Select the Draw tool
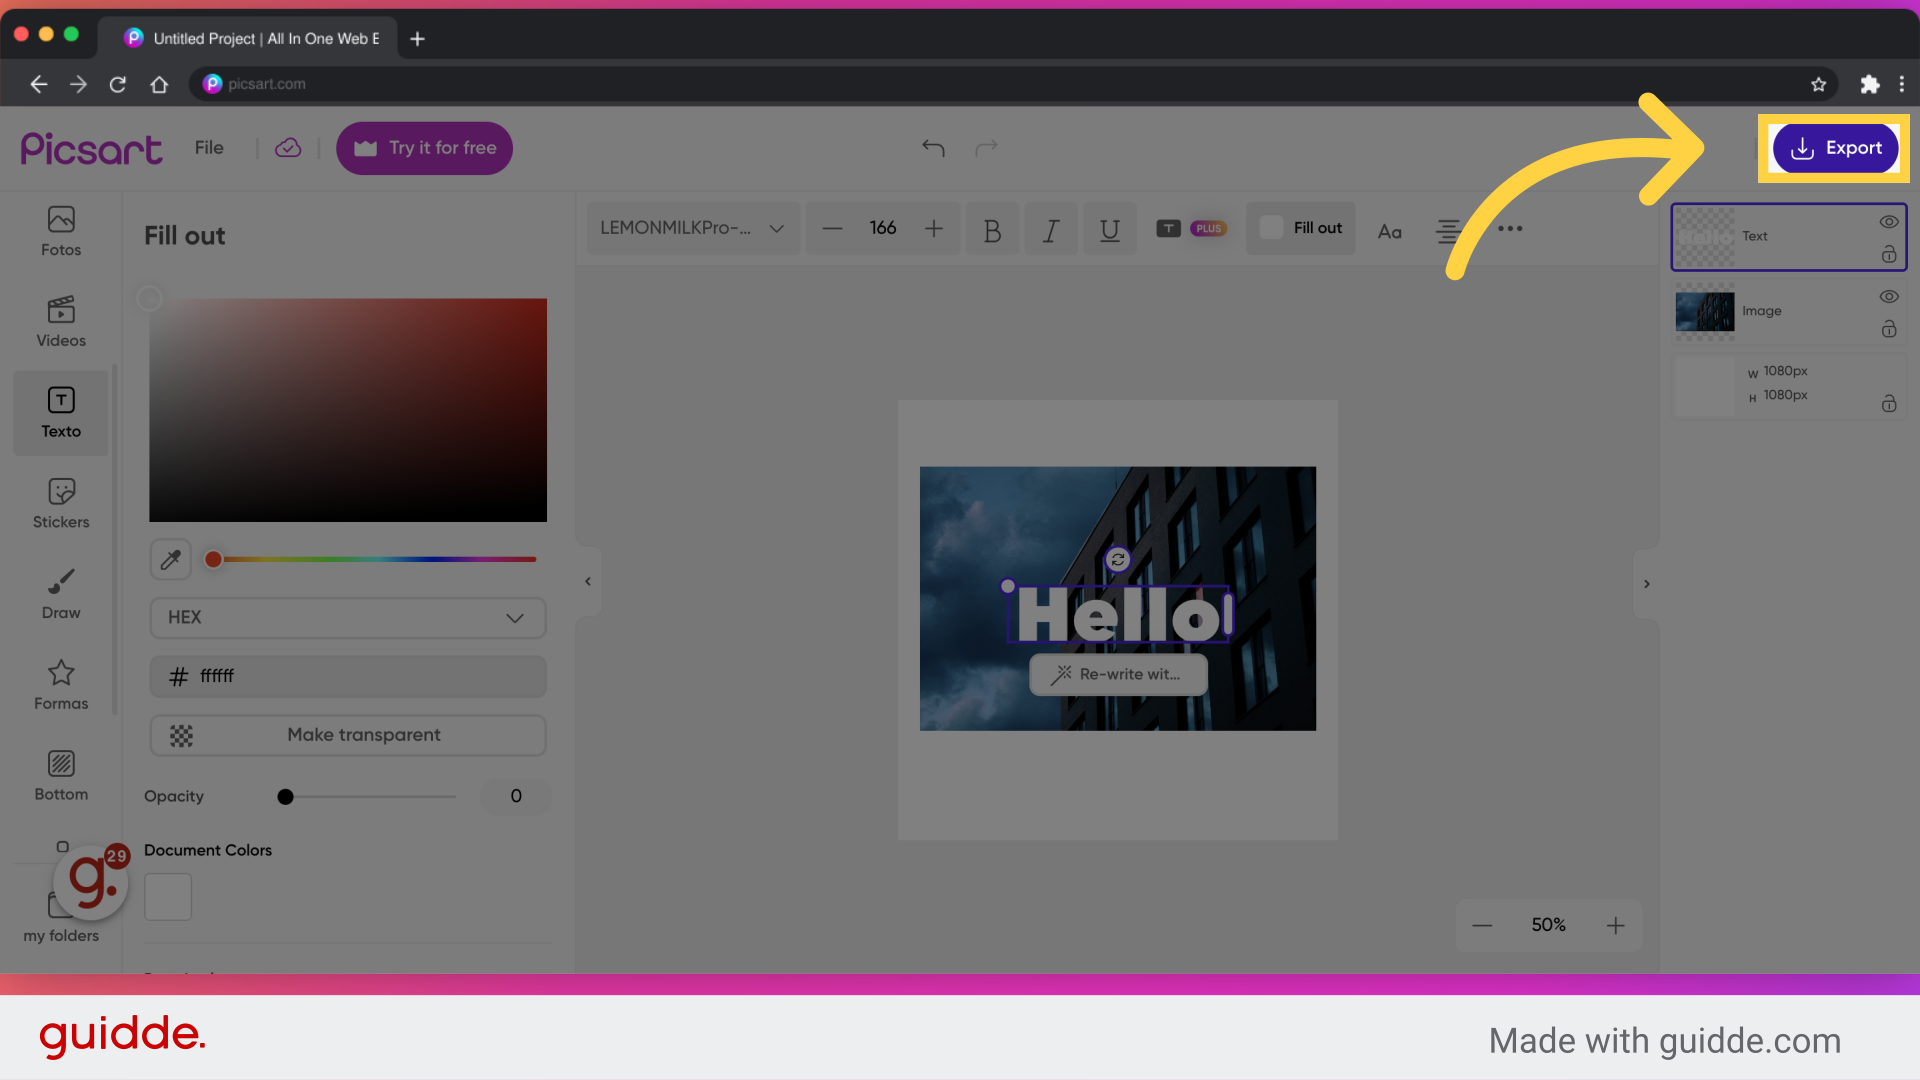The width and height of the screenshot is (1920, 1080). 60,594
